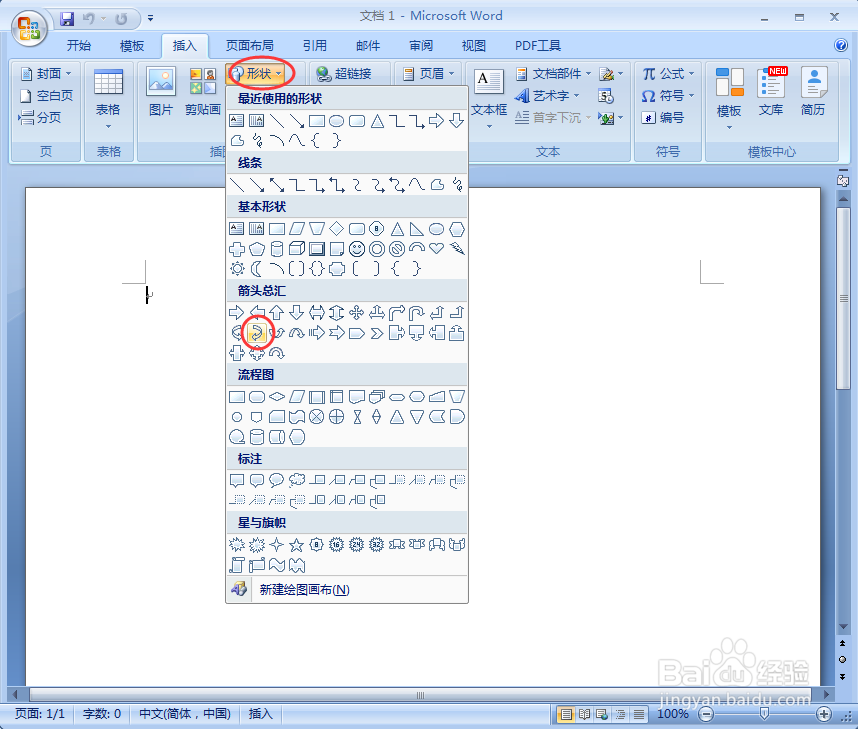This screenshot has width=858, height=729.
Task: Pick the diamond basic shape
Action: pyautogui.click(x=337, y=228)
